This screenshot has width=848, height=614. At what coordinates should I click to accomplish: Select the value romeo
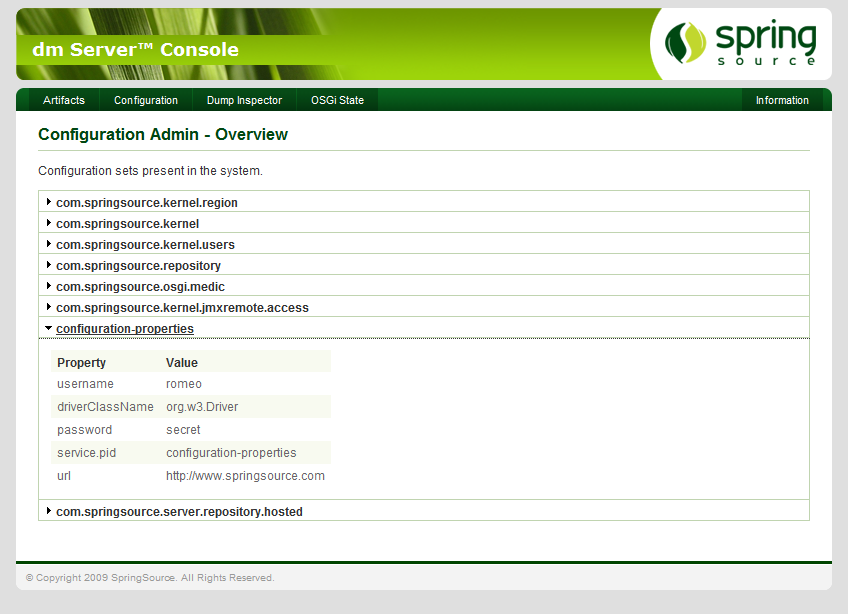click(184, 384)
